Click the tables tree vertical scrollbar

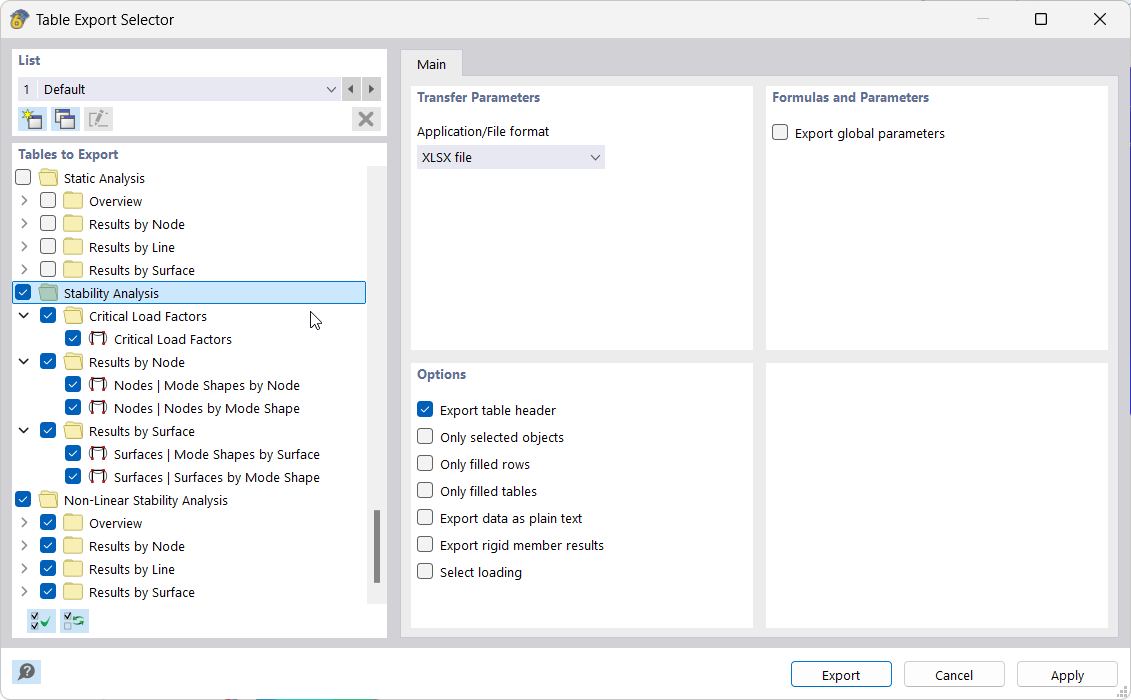coord(377,546)
